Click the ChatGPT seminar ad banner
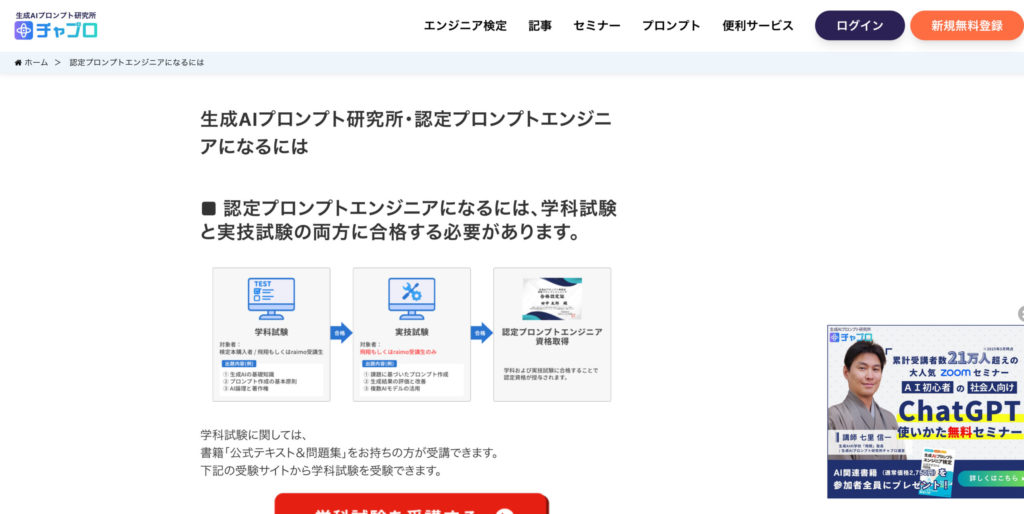 [x=925, y=412]
